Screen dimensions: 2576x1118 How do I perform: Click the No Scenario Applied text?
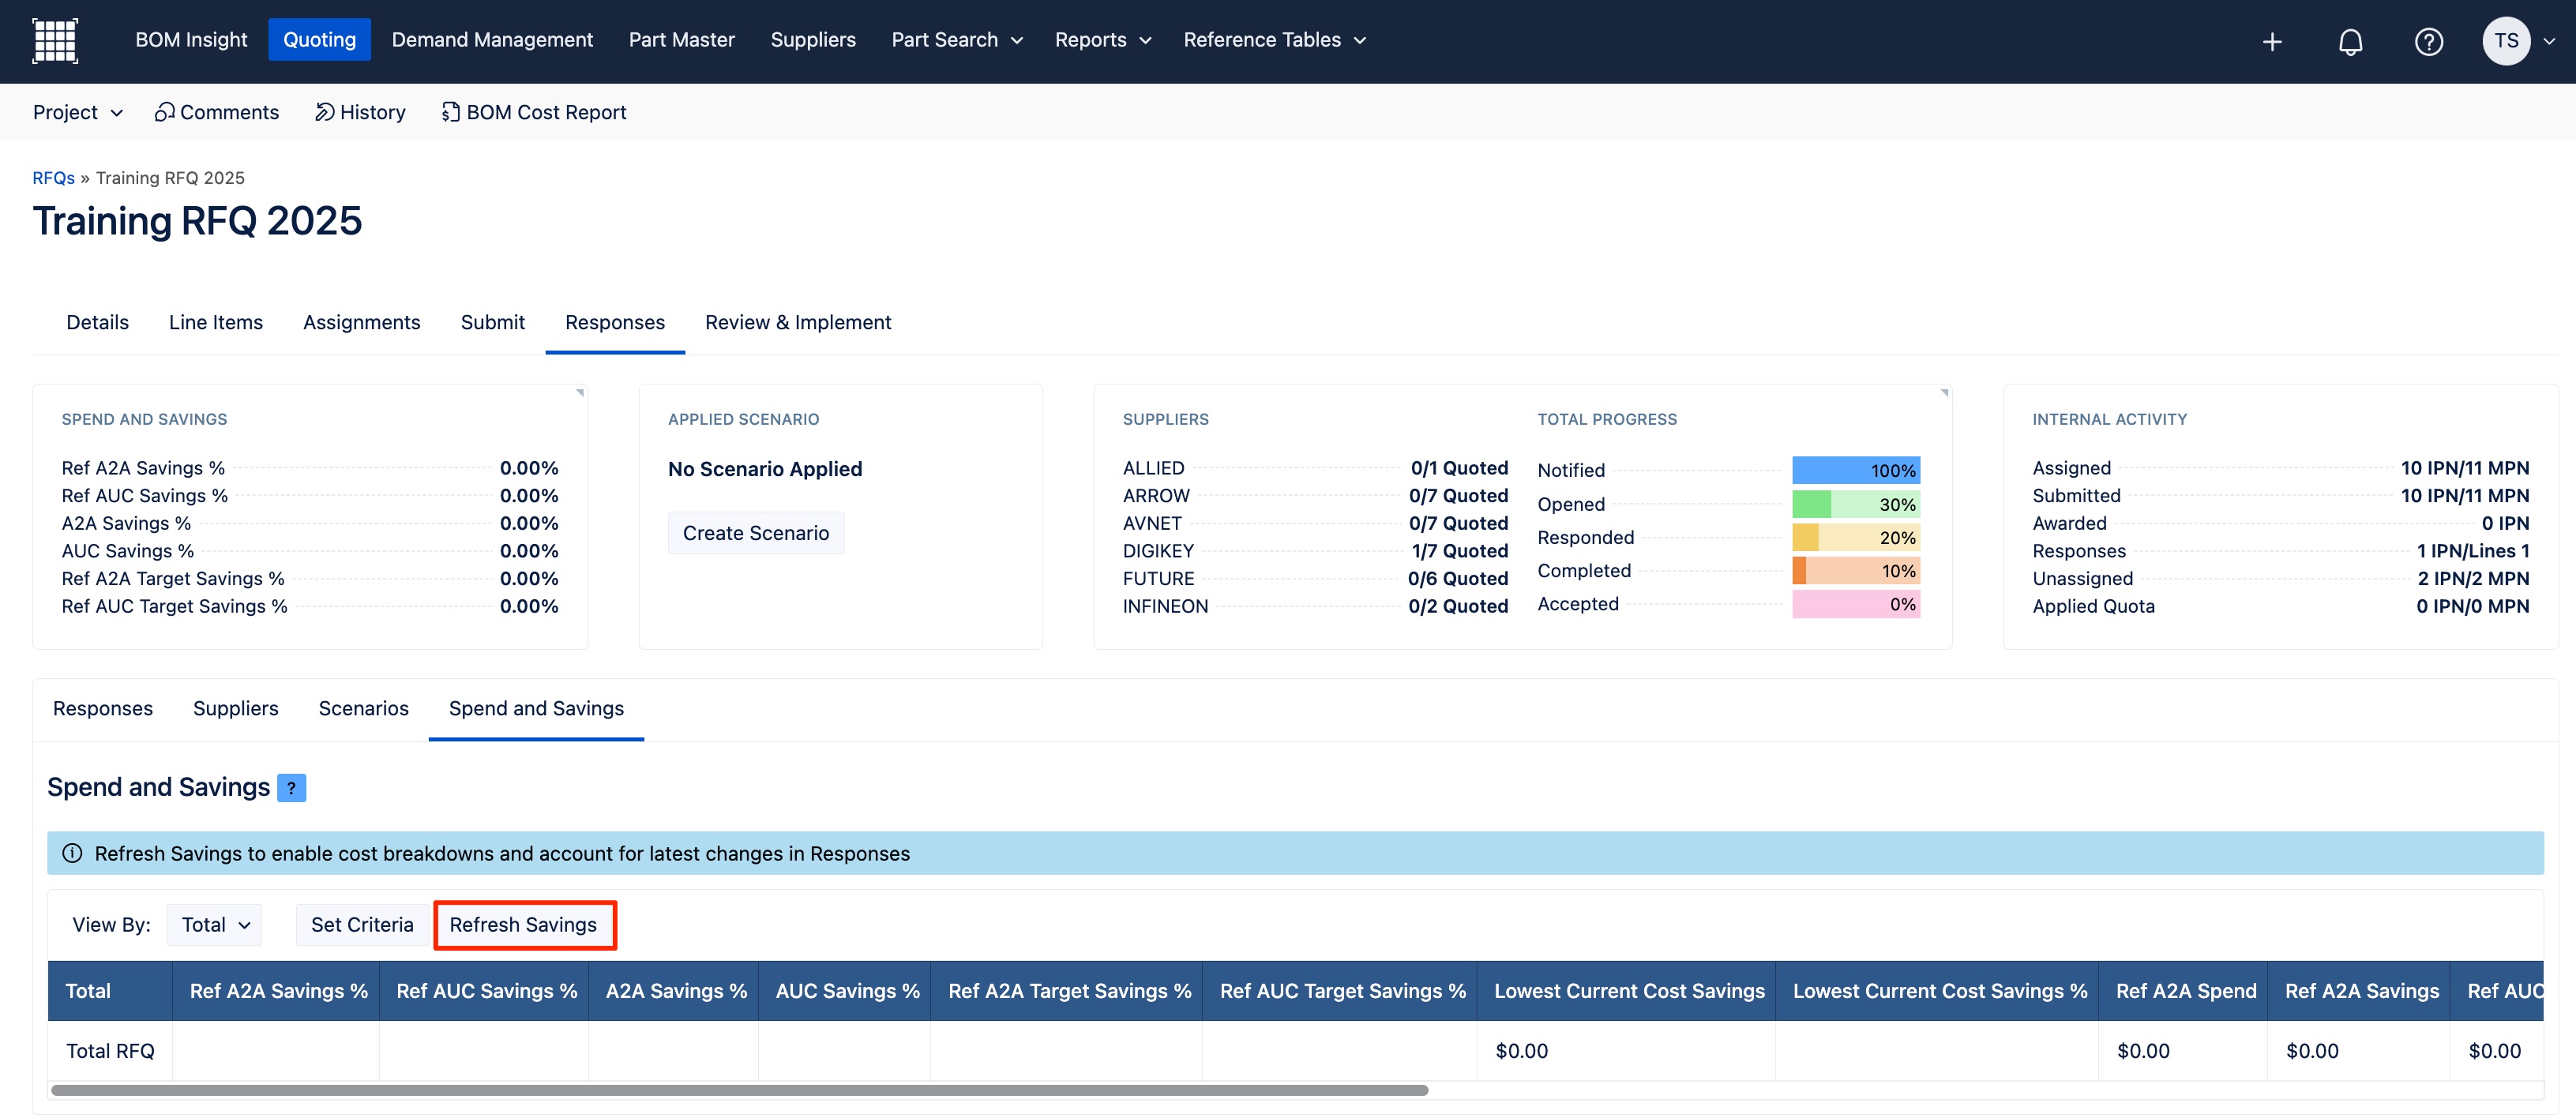pos(764,469)
